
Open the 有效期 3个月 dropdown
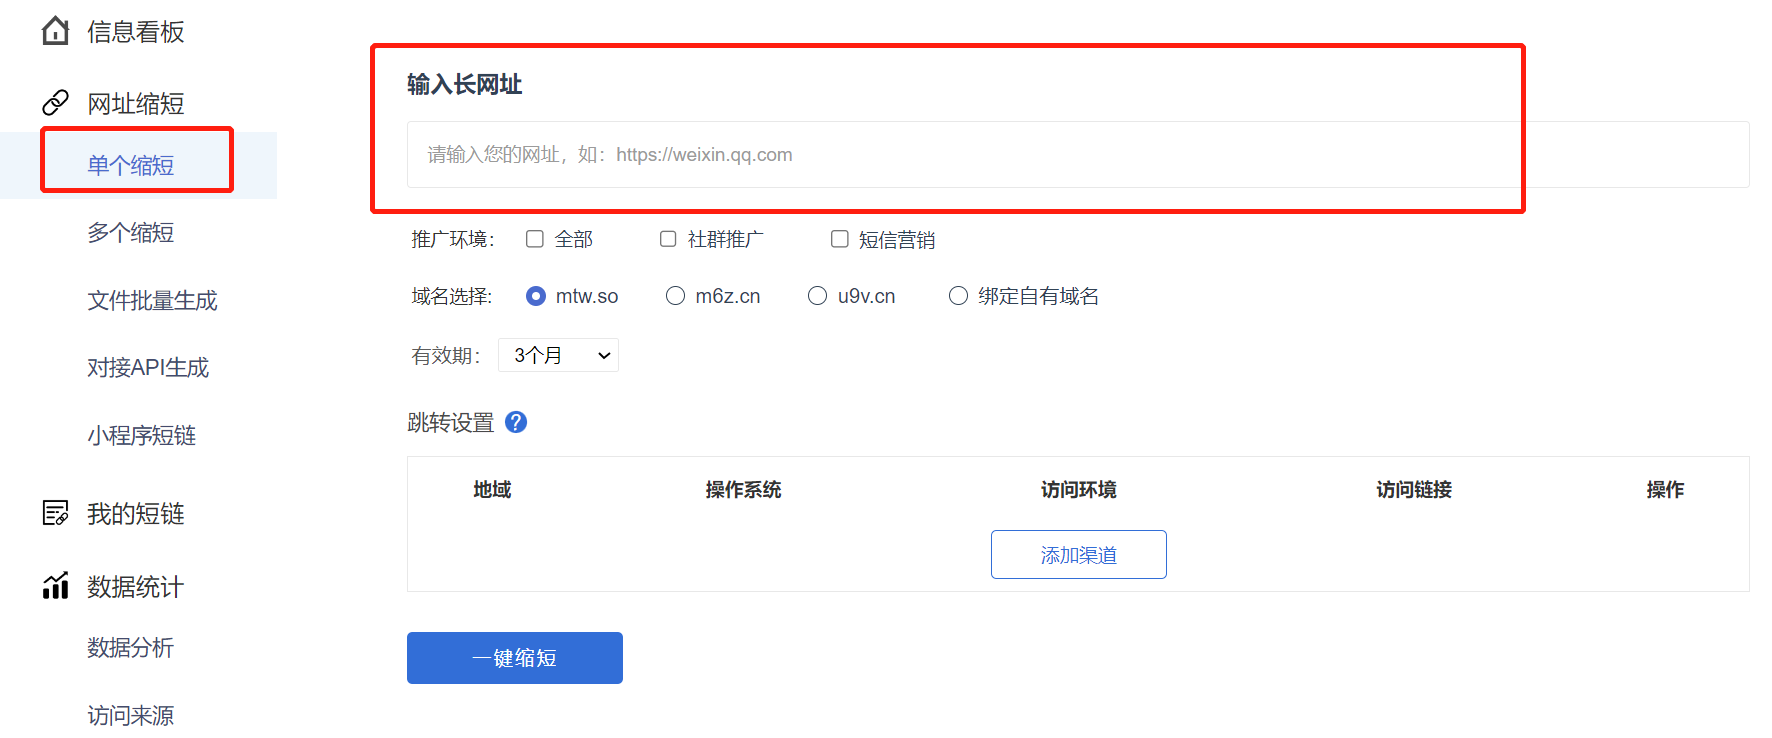[558, 355]
